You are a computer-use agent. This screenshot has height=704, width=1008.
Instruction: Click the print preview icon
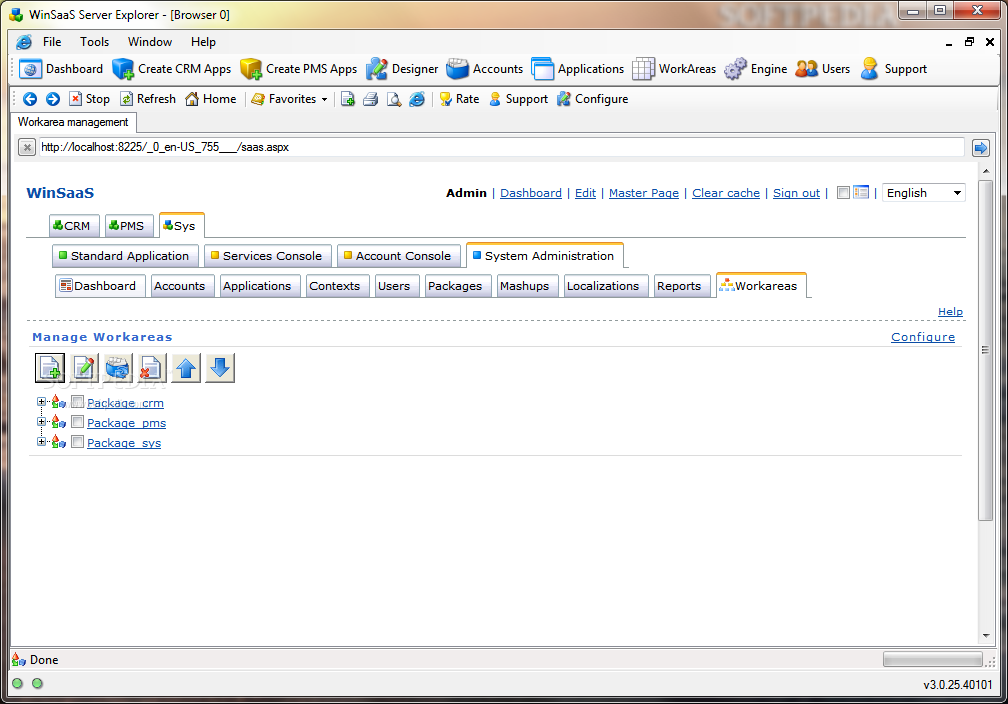(x=393, y=99)
